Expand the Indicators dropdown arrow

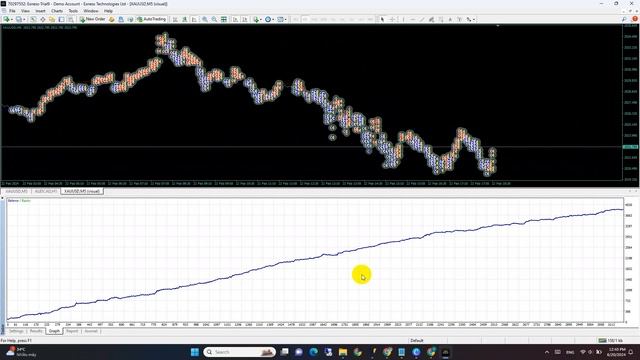click(x=261, y=19)
